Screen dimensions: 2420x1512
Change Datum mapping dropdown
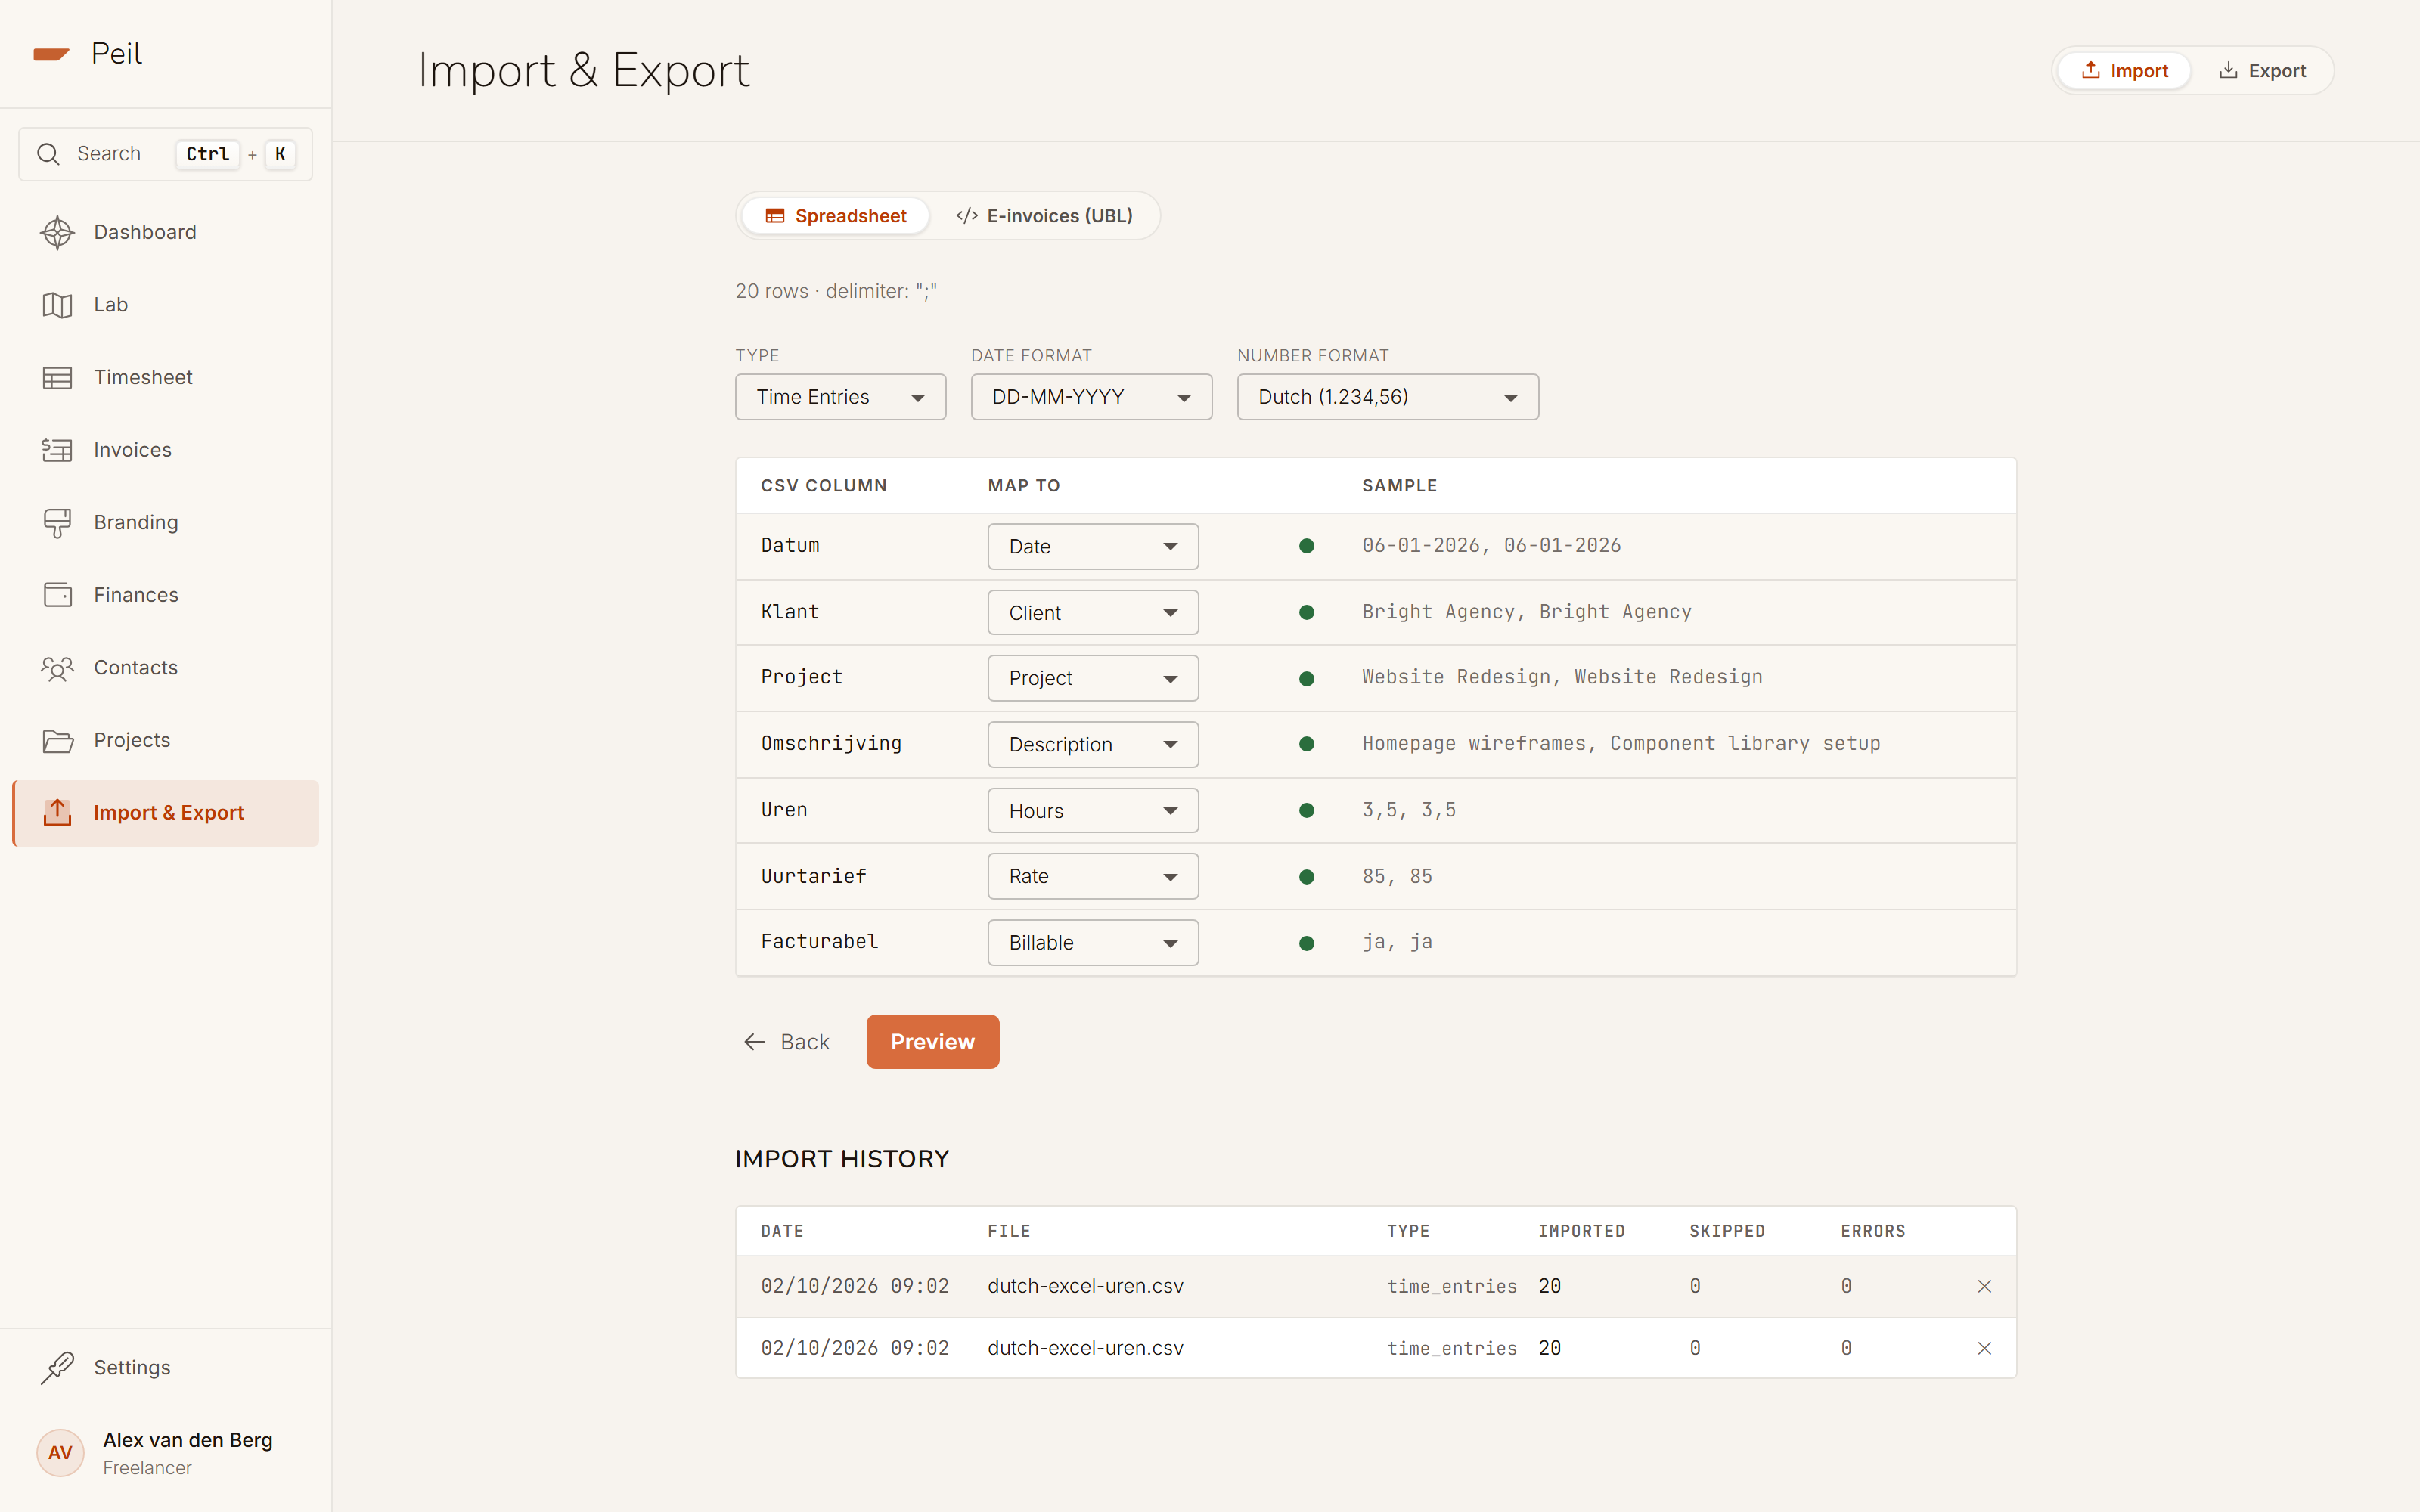(1092, 546)
